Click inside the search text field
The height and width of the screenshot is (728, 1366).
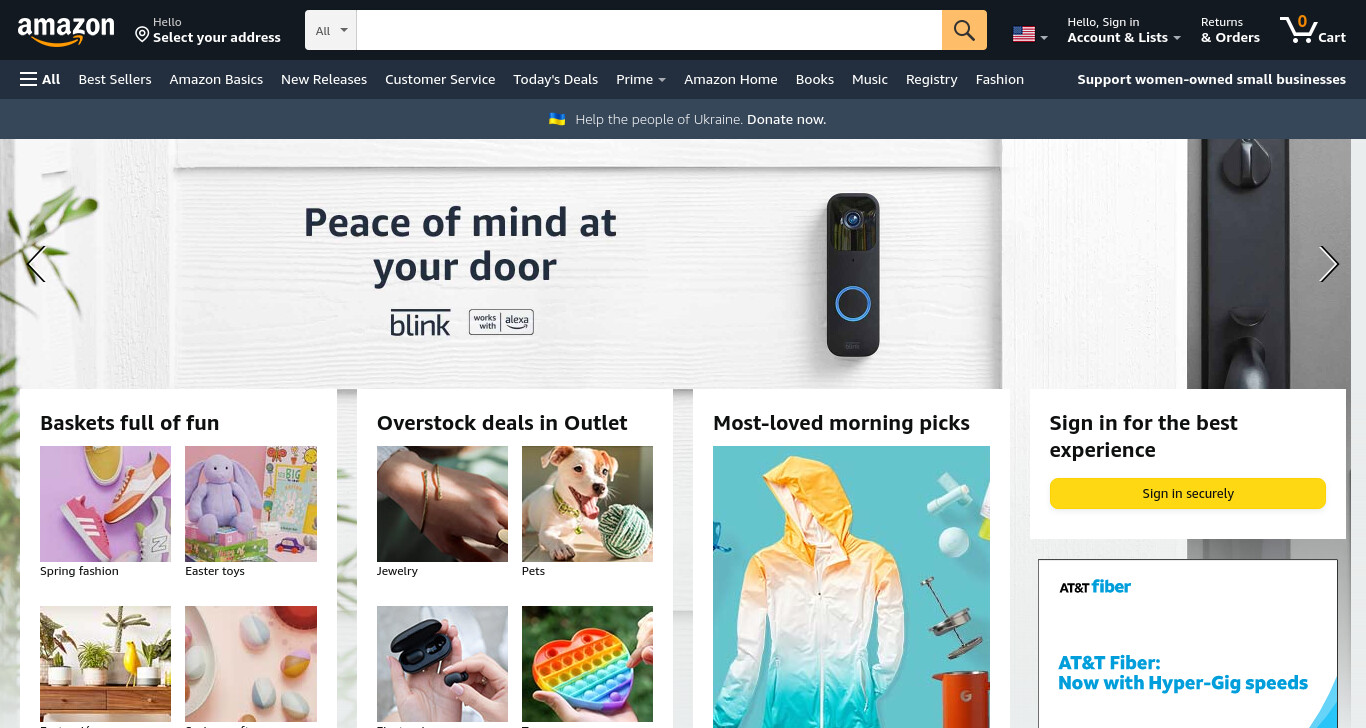click(x=649, y=30)
